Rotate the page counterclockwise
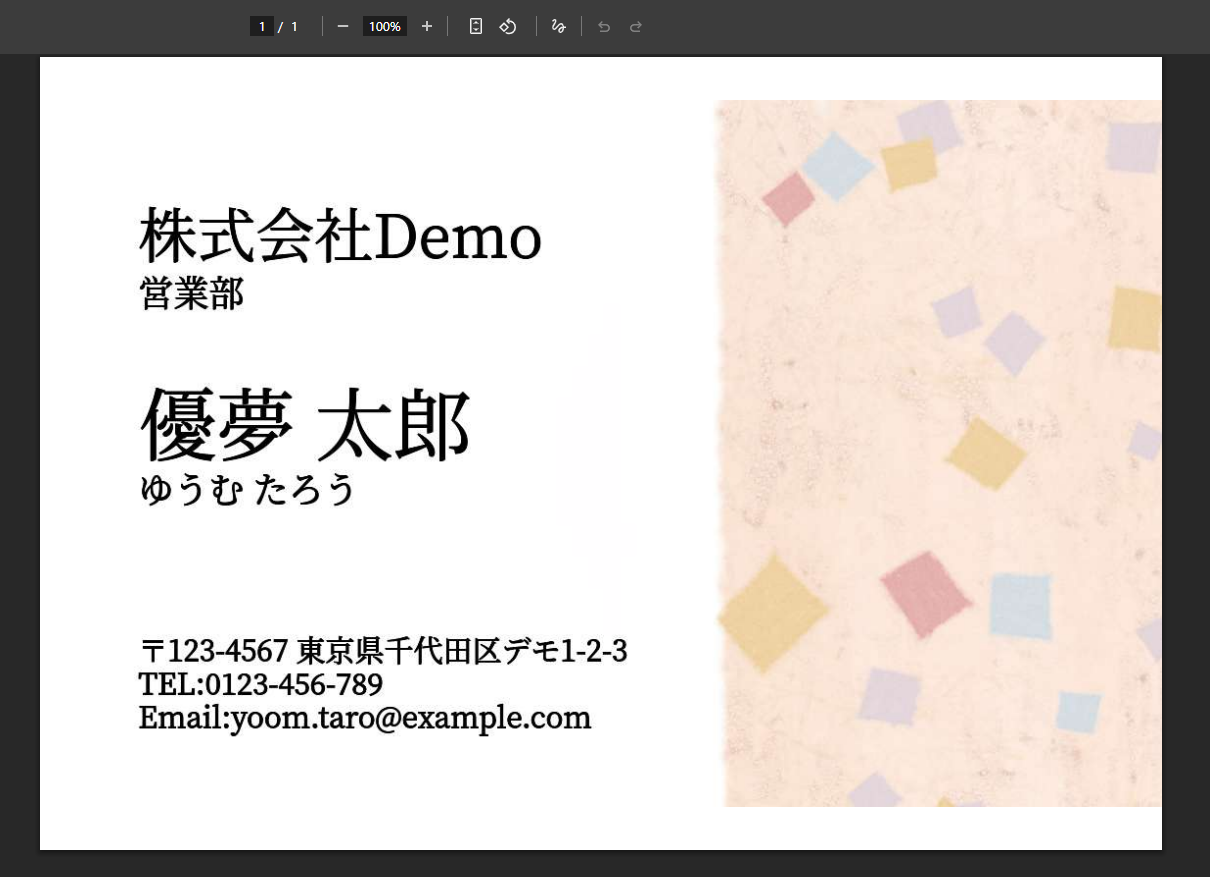Screen dimensions: 1210x877 pyautogui.click(x=508, y=27)
